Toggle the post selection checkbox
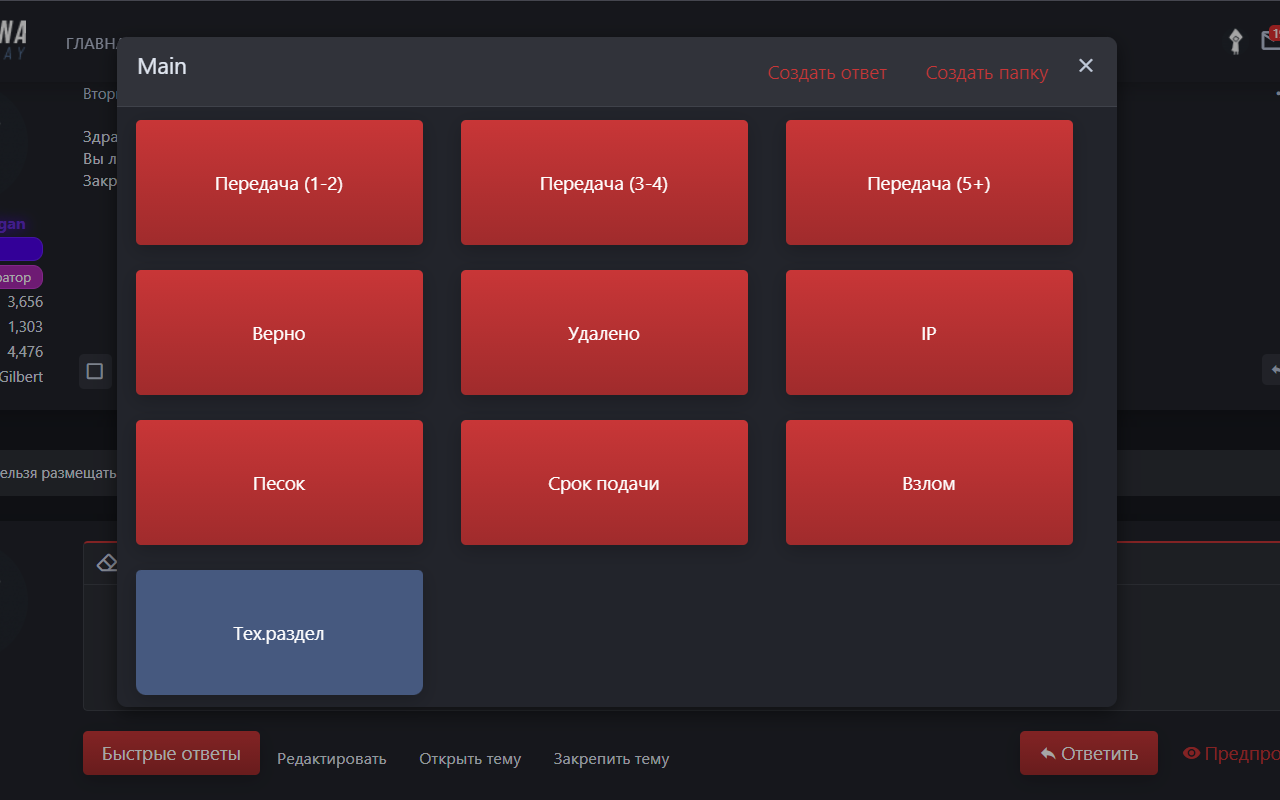Viewport: 1280px width, 800px height. 94,371
